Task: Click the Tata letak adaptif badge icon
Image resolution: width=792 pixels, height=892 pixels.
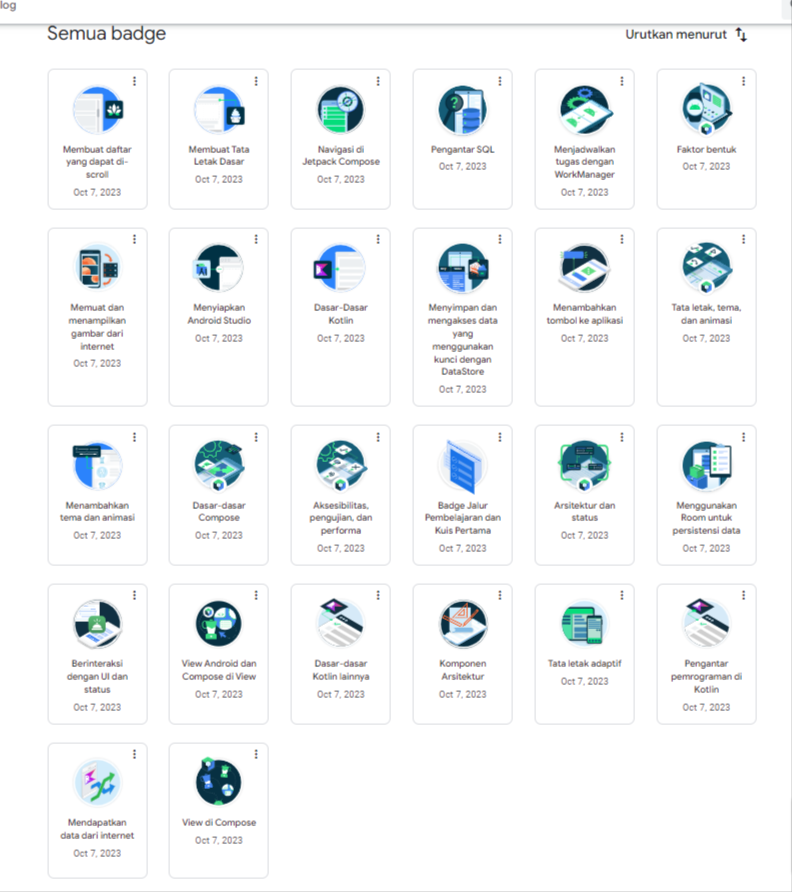Action: 585,624
